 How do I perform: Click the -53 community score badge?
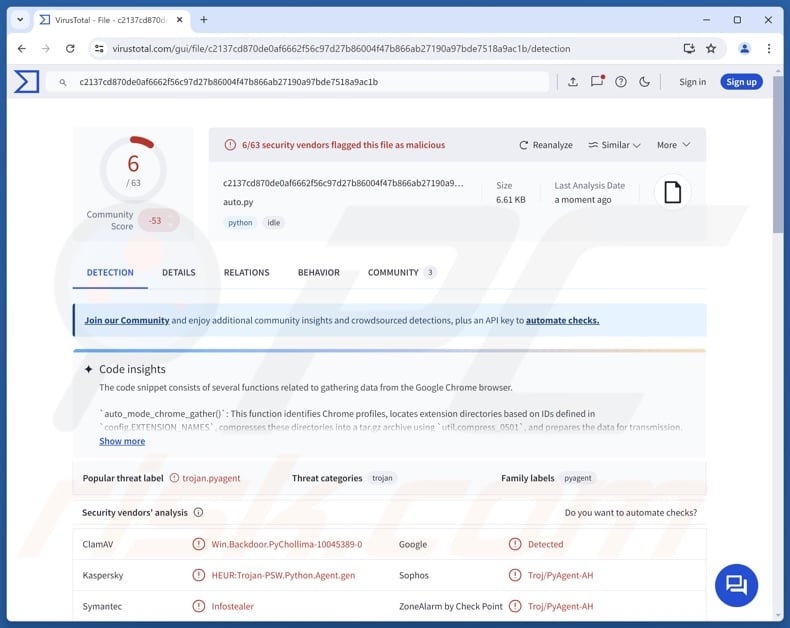pos(159,221)
